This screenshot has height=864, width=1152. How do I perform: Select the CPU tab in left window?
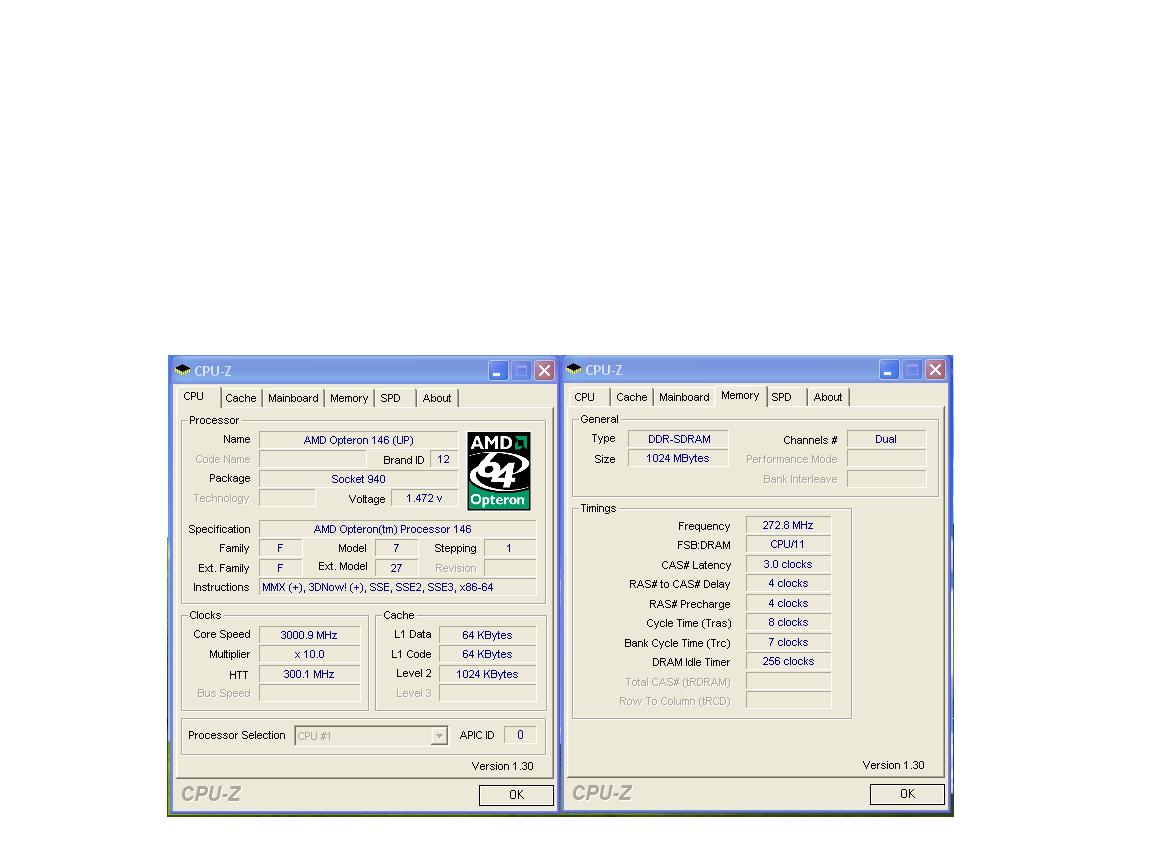[194, 397]
